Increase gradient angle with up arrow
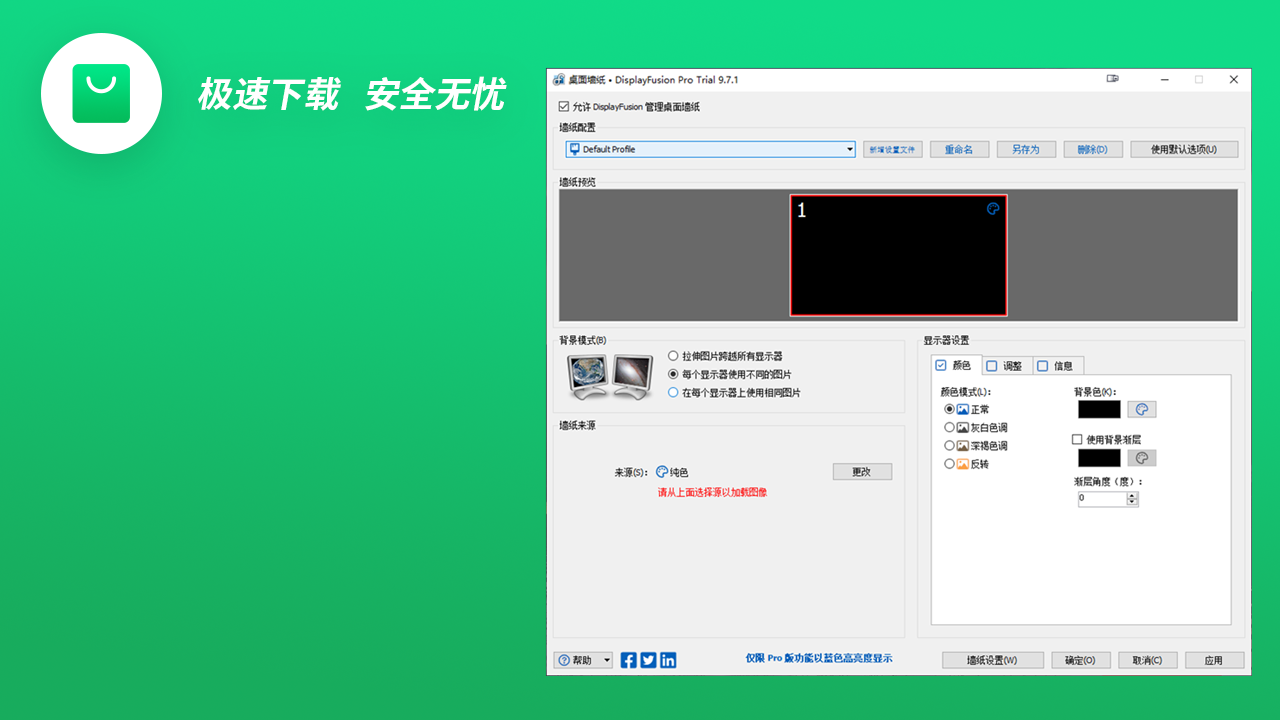The width and height of the screenshot is (1280, 720). point(1132,495)
